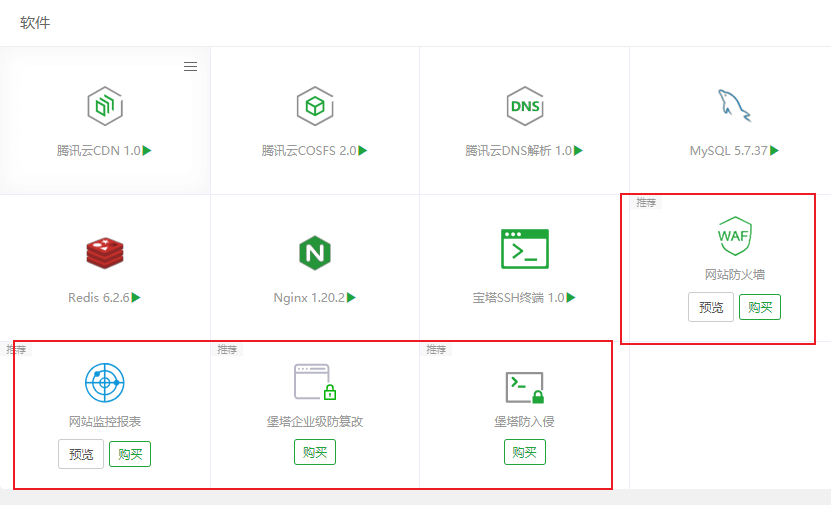The height and width of the screenshot is (505, 831).
Task: Click the 网站监控报表 text label
Action: click(x=105, y=422)
